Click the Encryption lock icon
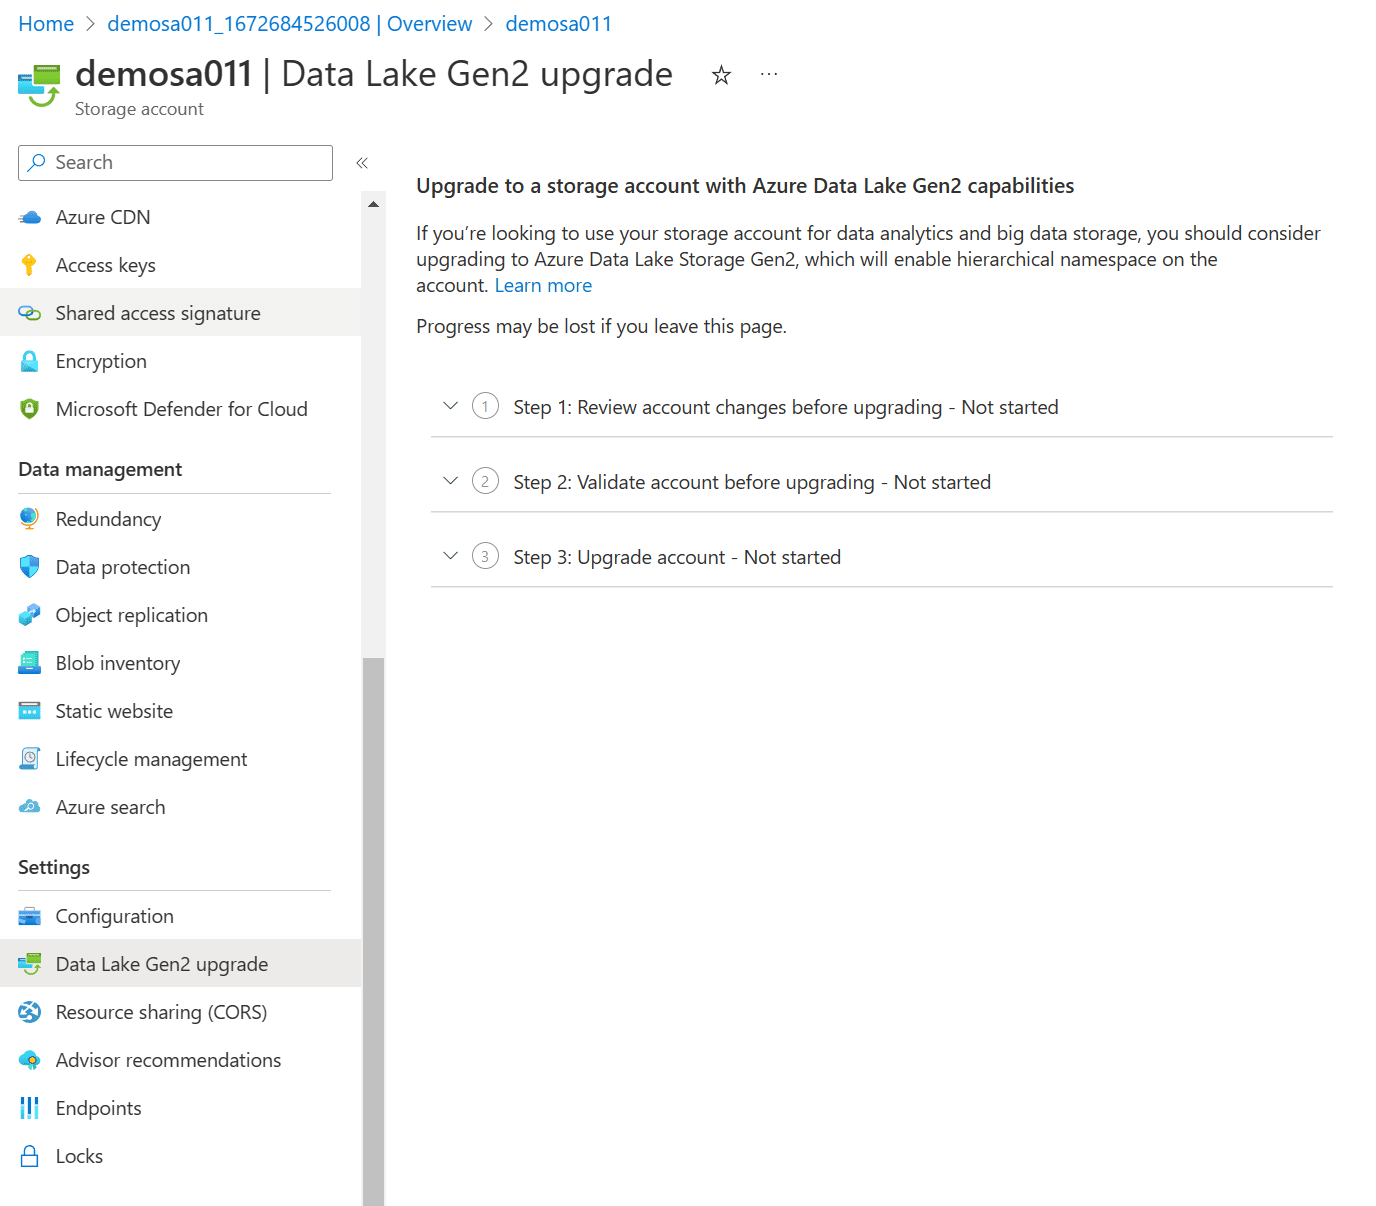Screen dimensions: 1376x1206 click(30, 361)
